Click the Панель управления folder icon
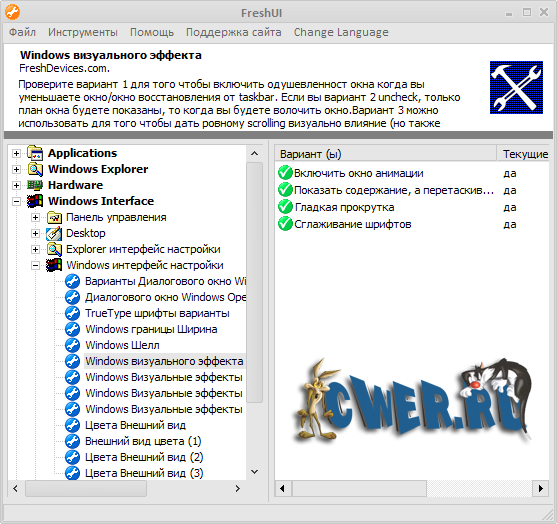This screenshot has width=557, height=524. 54,217
